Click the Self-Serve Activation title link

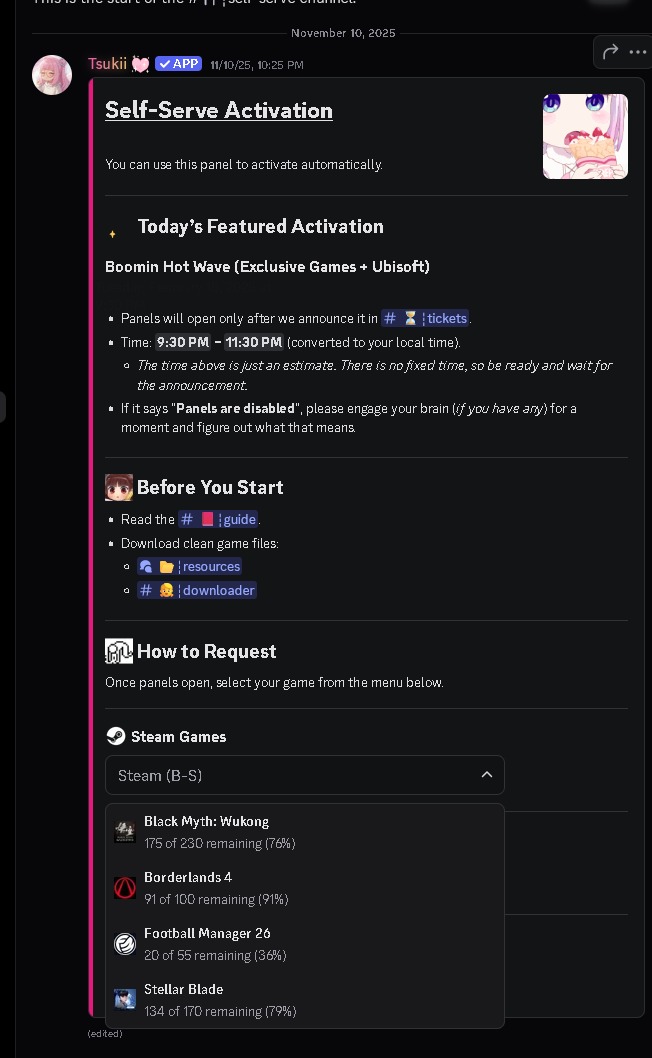coord(219,111)
